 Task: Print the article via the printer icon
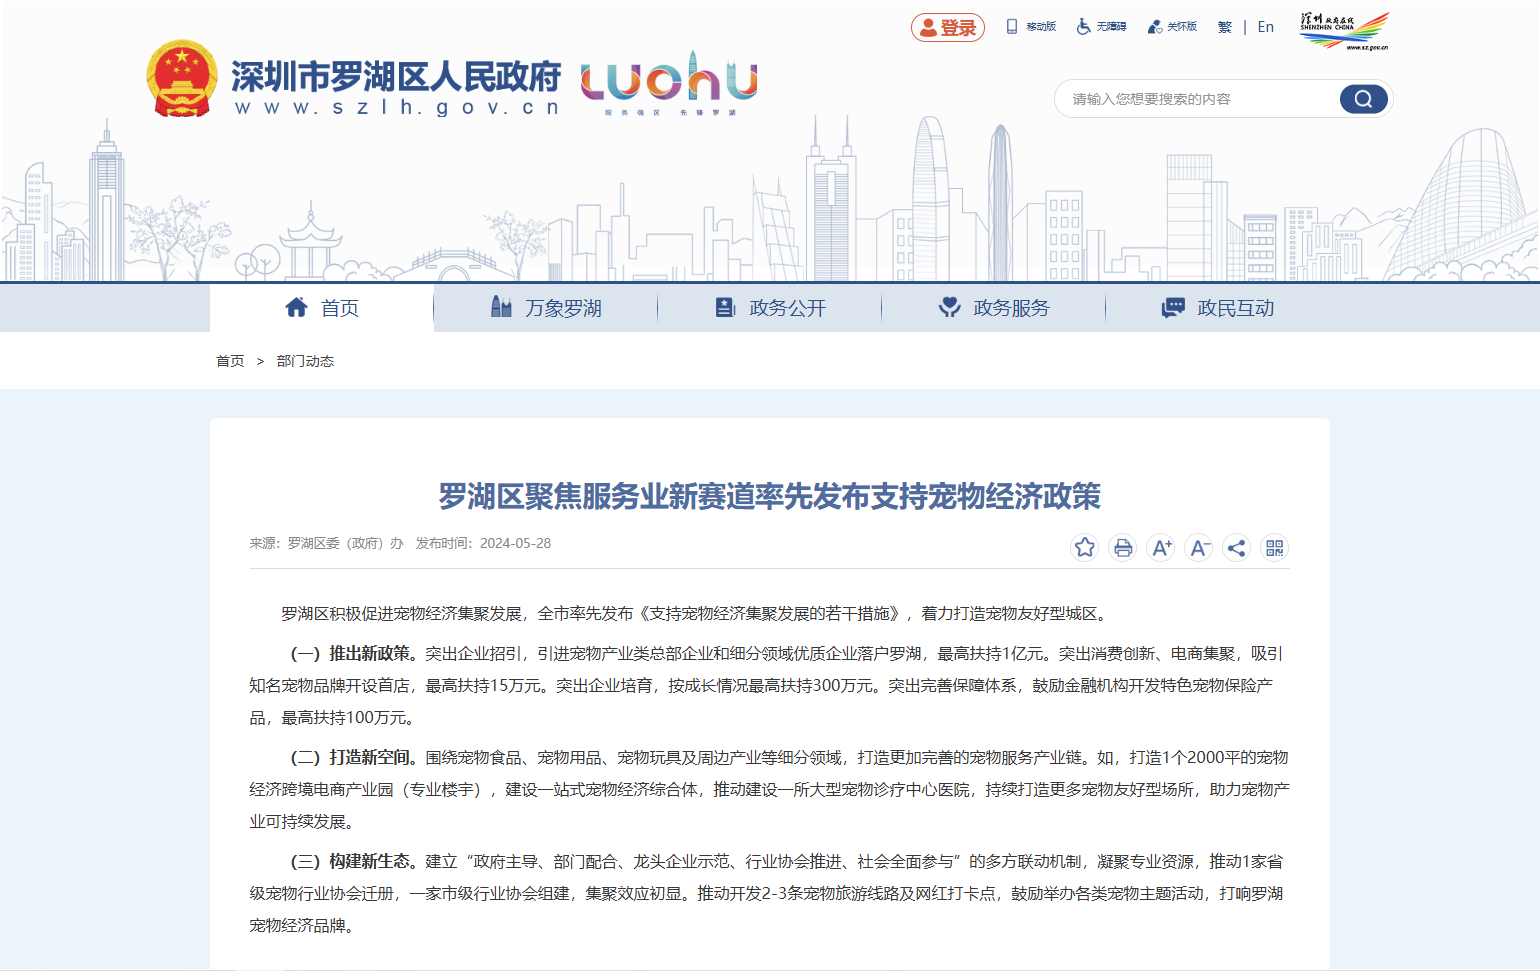point(1123,547)
